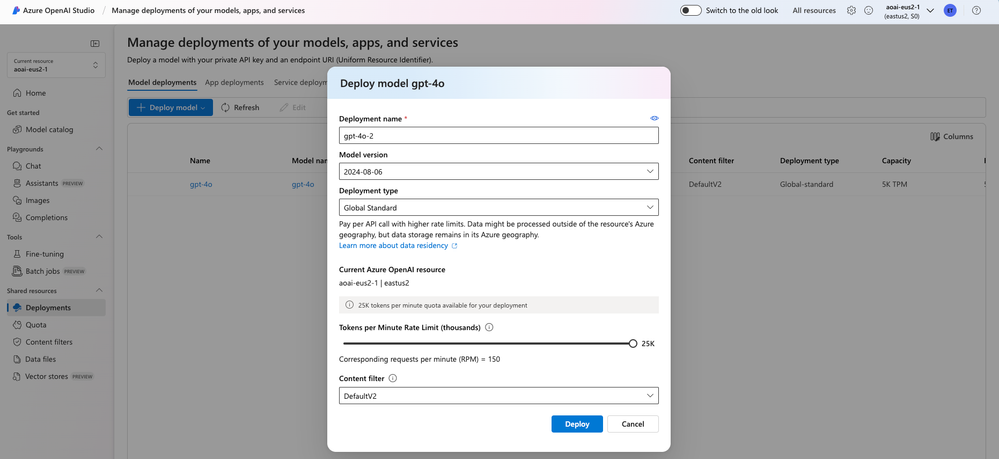Click the Batch jobs icon

pos(17,271)
